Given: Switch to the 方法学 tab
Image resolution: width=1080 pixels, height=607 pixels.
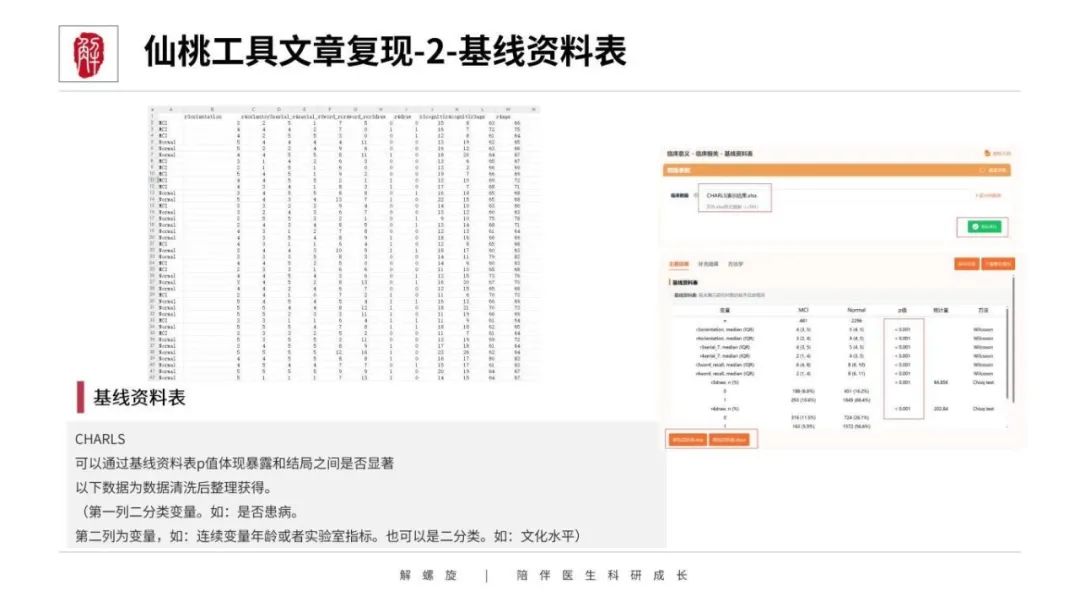Looking at the screenshot, I should tap(736, 265).
